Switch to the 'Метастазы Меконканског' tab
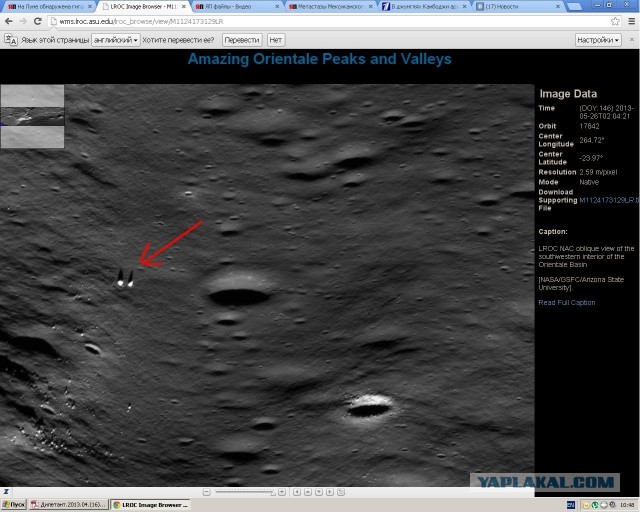This screenshot has height=512, width=640. click(x=329, y=7)
